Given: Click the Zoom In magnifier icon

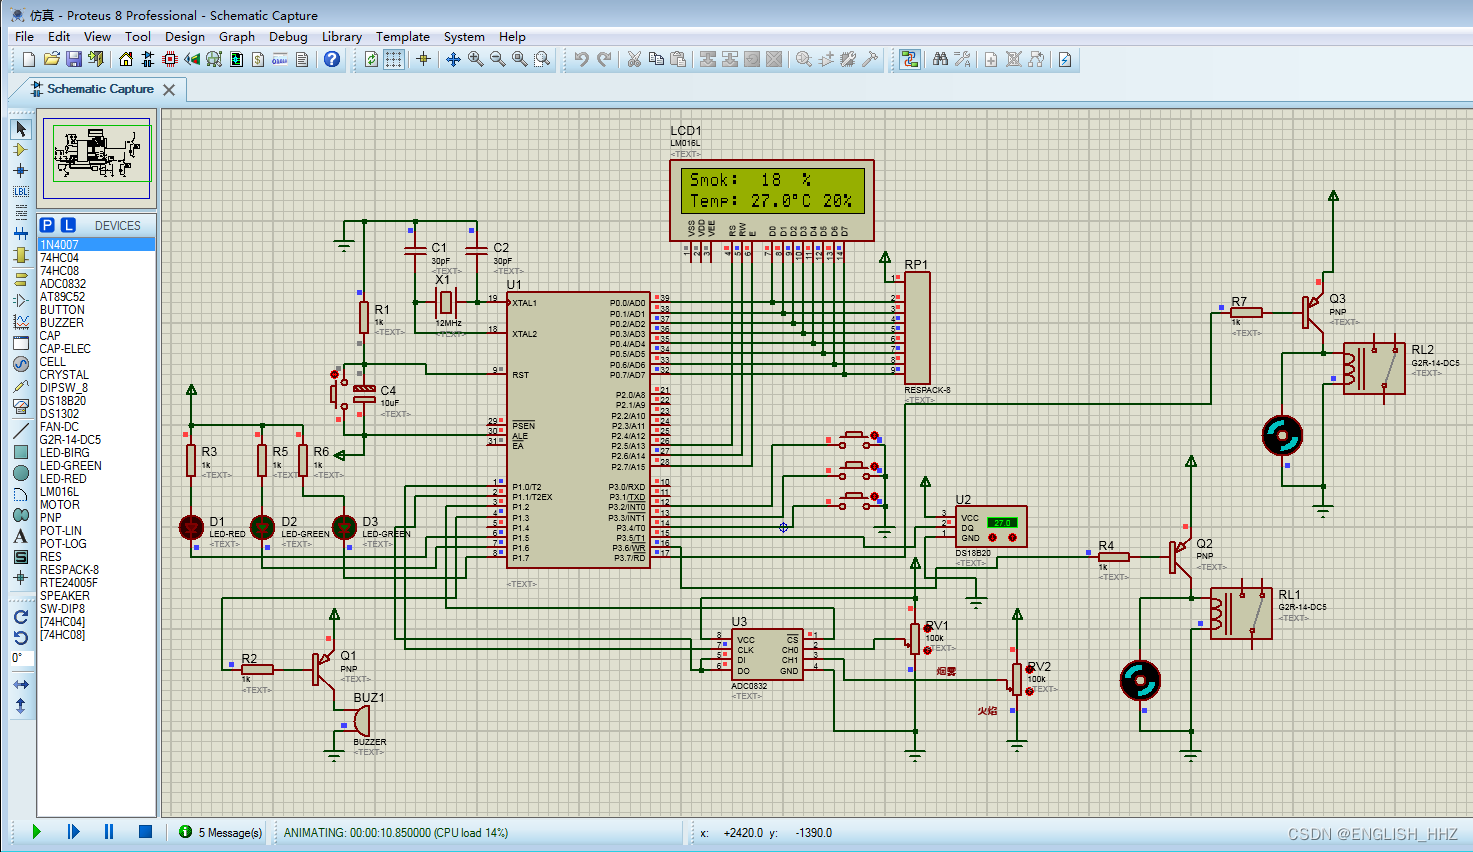Looking at the screenshot, I should coord(476,60).
